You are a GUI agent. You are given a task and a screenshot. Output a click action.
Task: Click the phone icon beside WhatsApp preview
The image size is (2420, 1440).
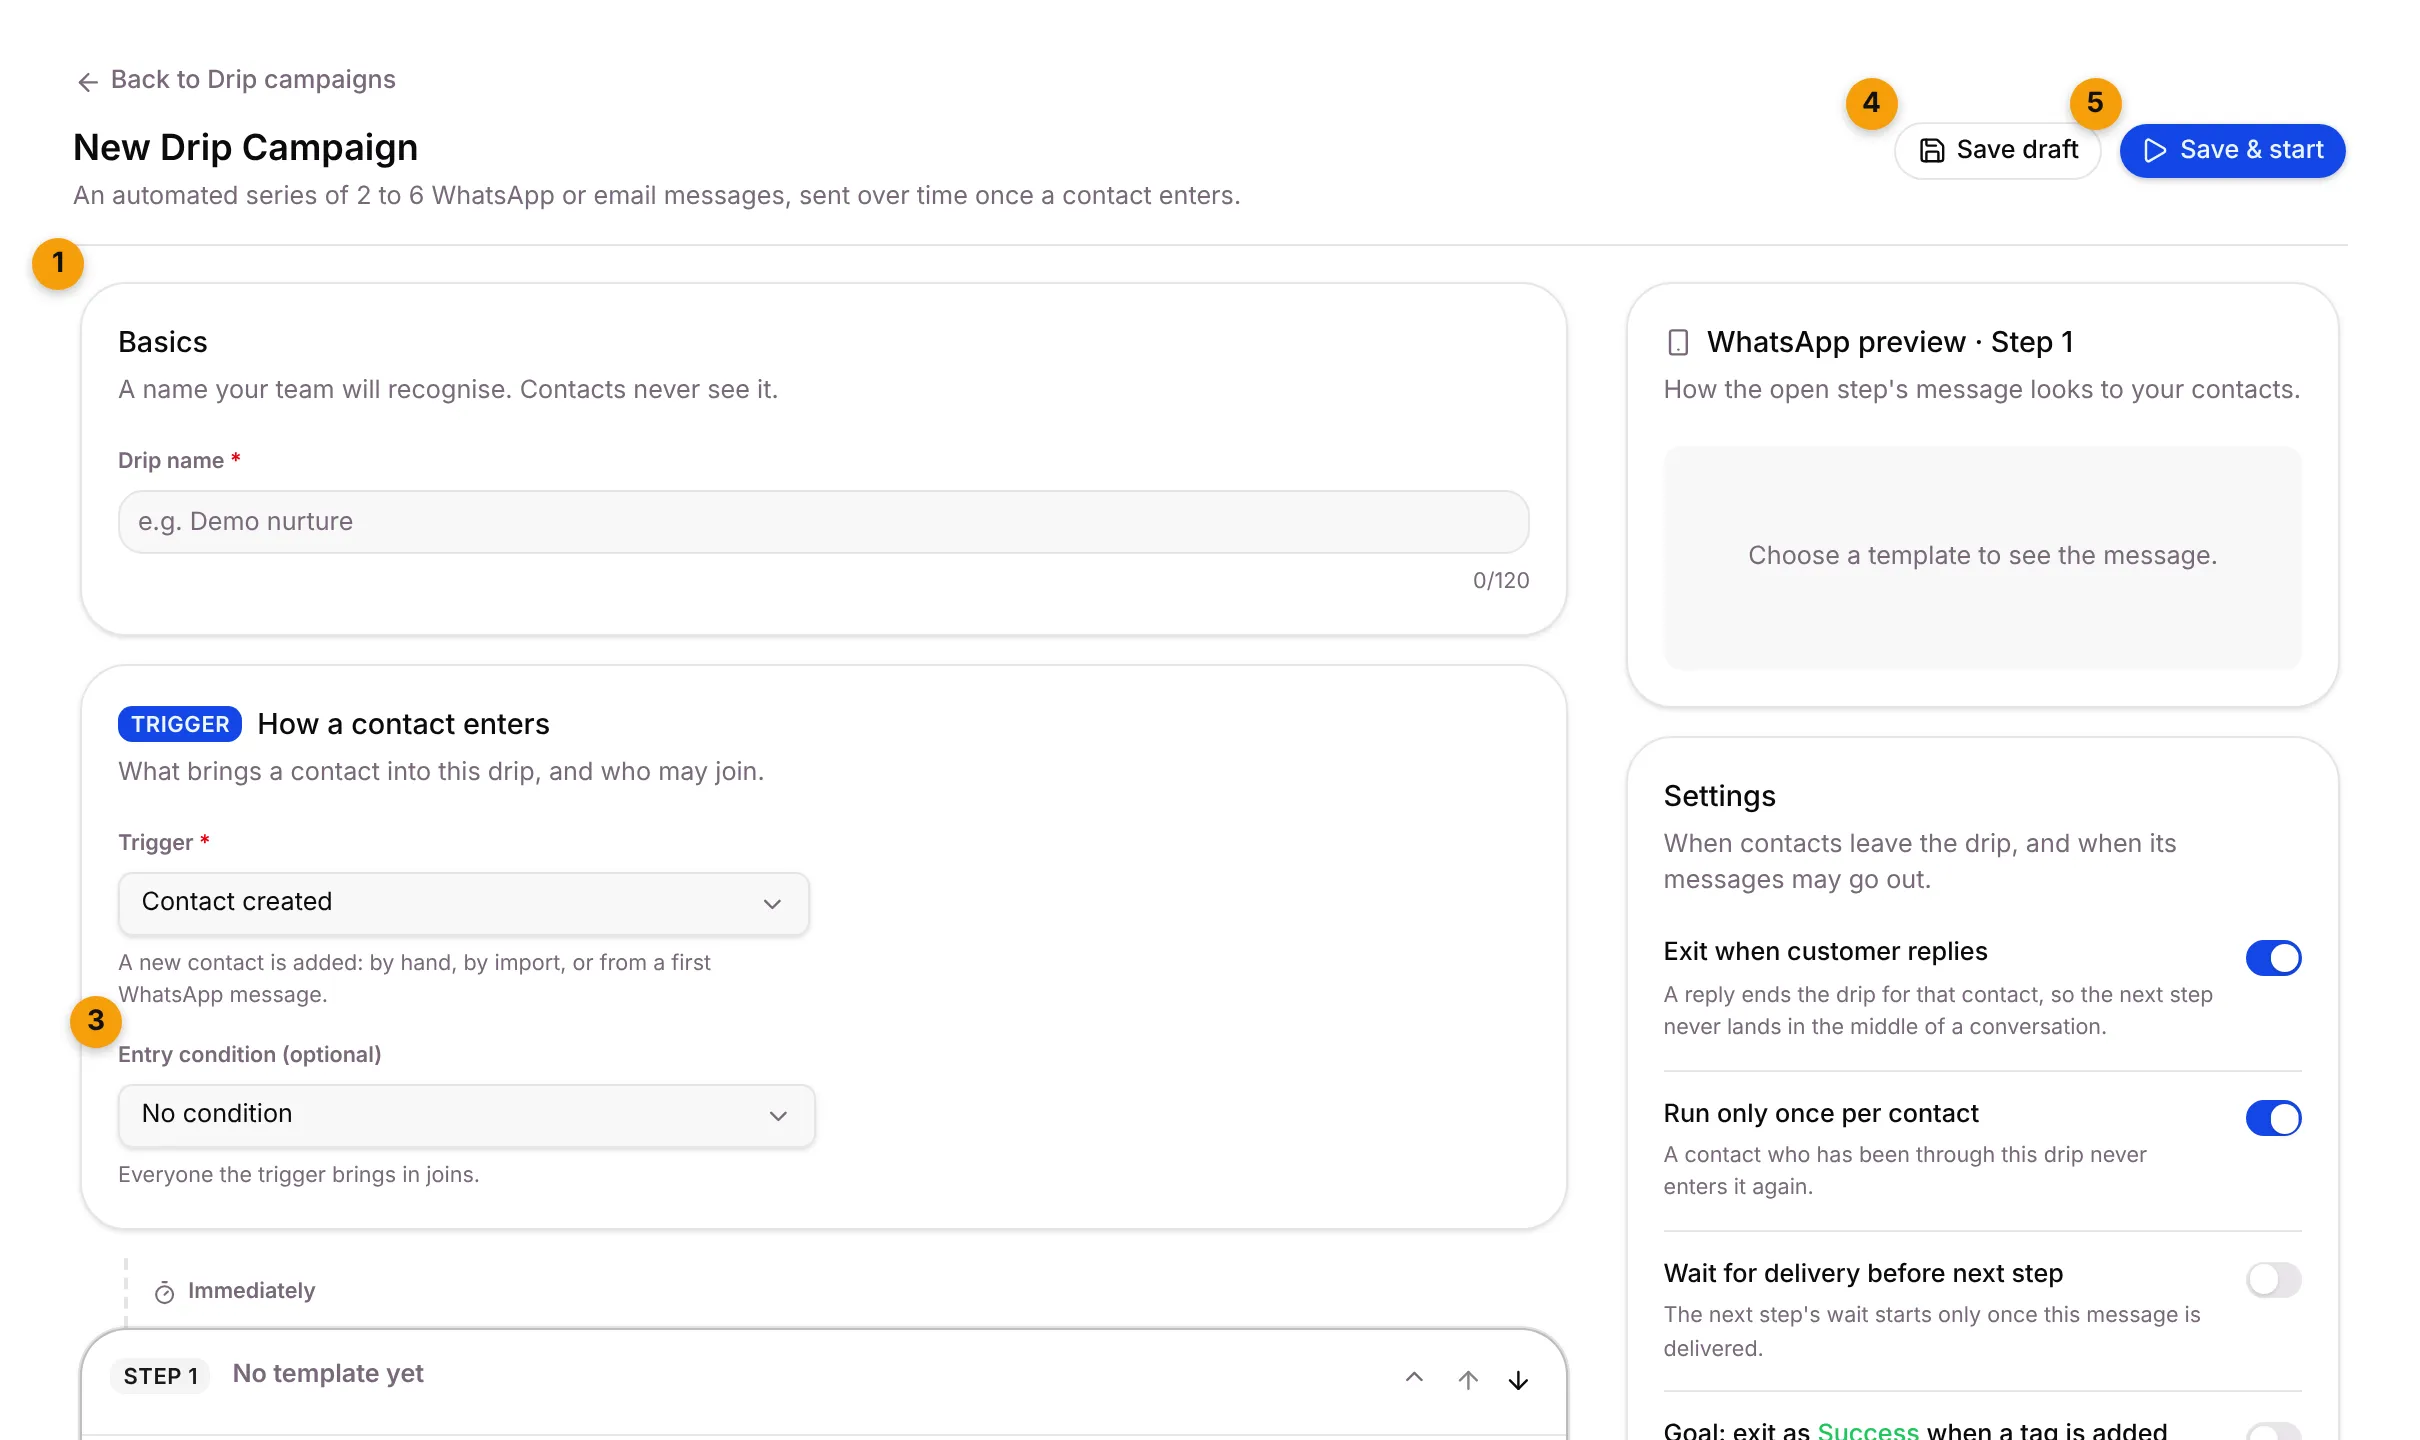[x=1678, y=343]
